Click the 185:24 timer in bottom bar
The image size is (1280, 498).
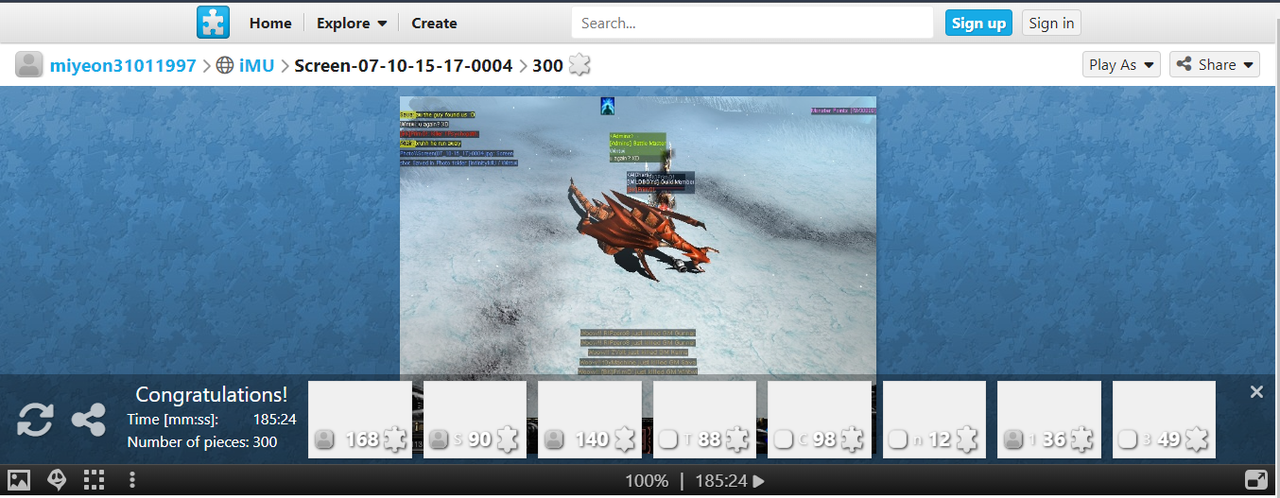click(x=721, y=481)
